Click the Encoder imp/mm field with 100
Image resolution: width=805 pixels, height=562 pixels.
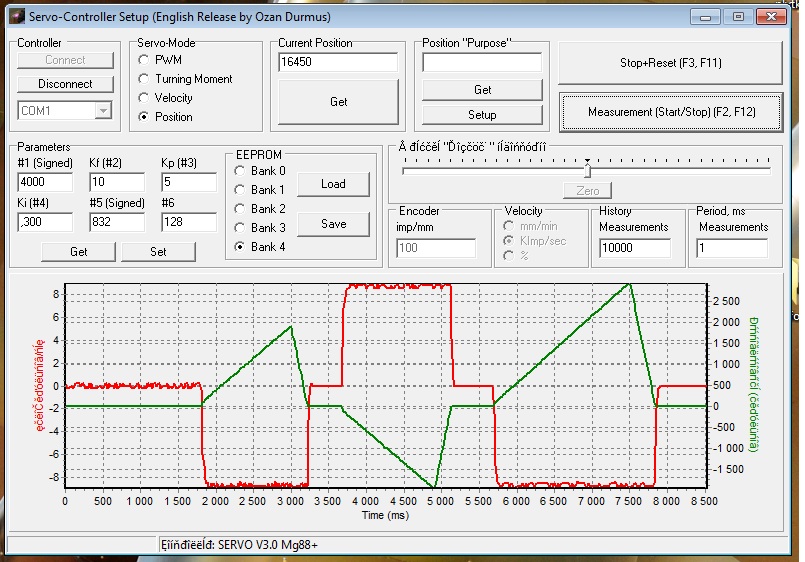pyautogui.click(x=435, y=248)
